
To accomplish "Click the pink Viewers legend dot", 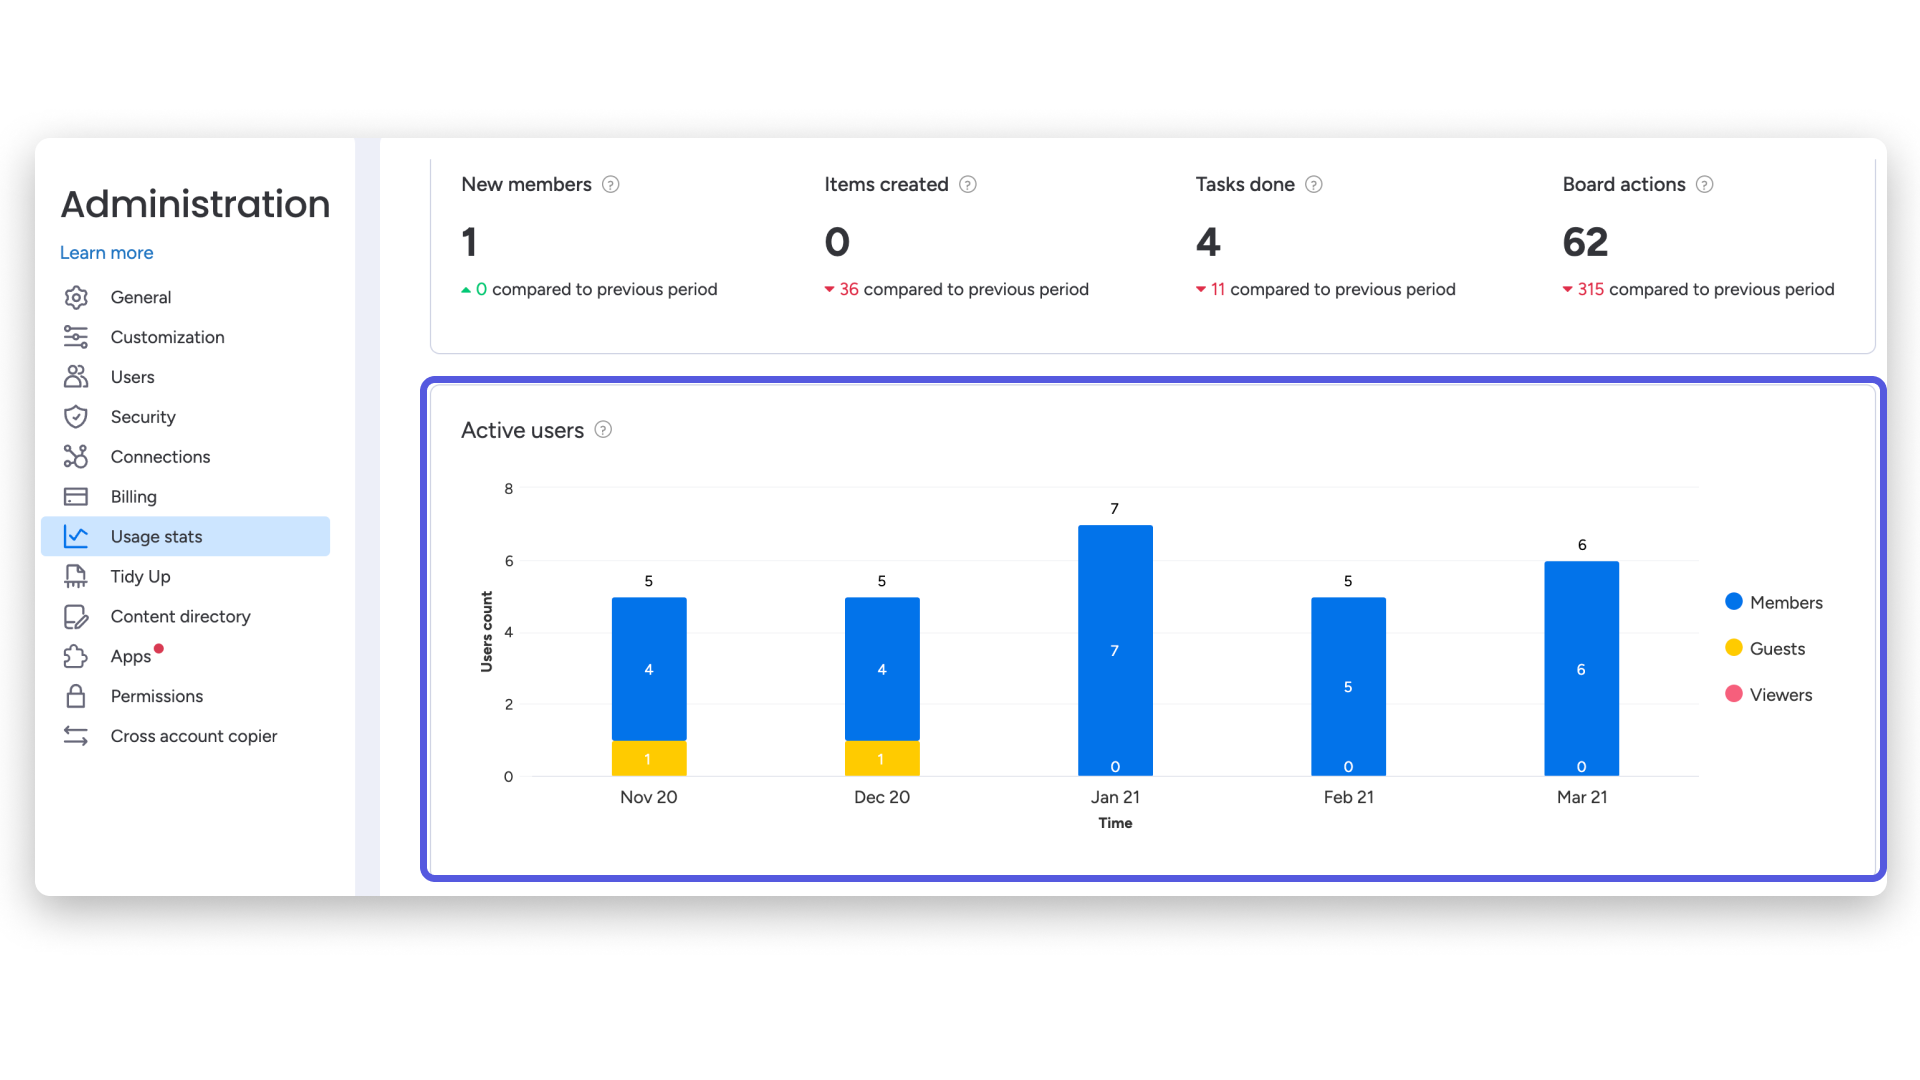I will coord(1734,693).
